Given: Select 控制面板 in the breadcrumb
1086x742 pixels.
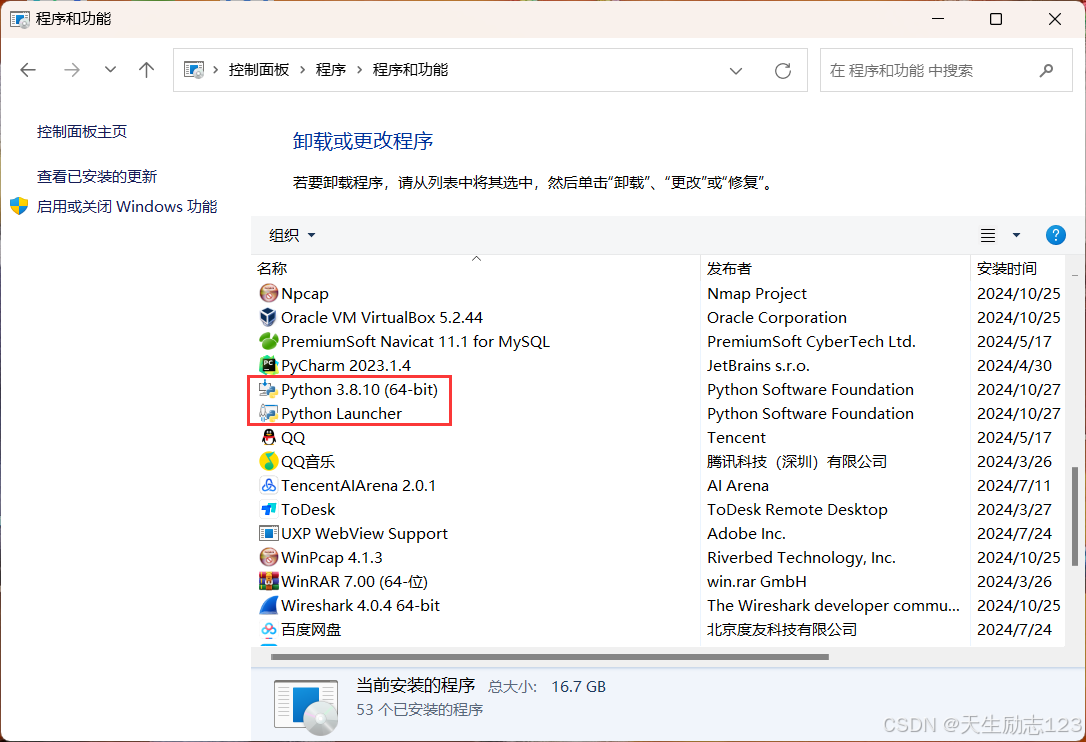Looking at the screenshot, I should (x=259, y=70).
